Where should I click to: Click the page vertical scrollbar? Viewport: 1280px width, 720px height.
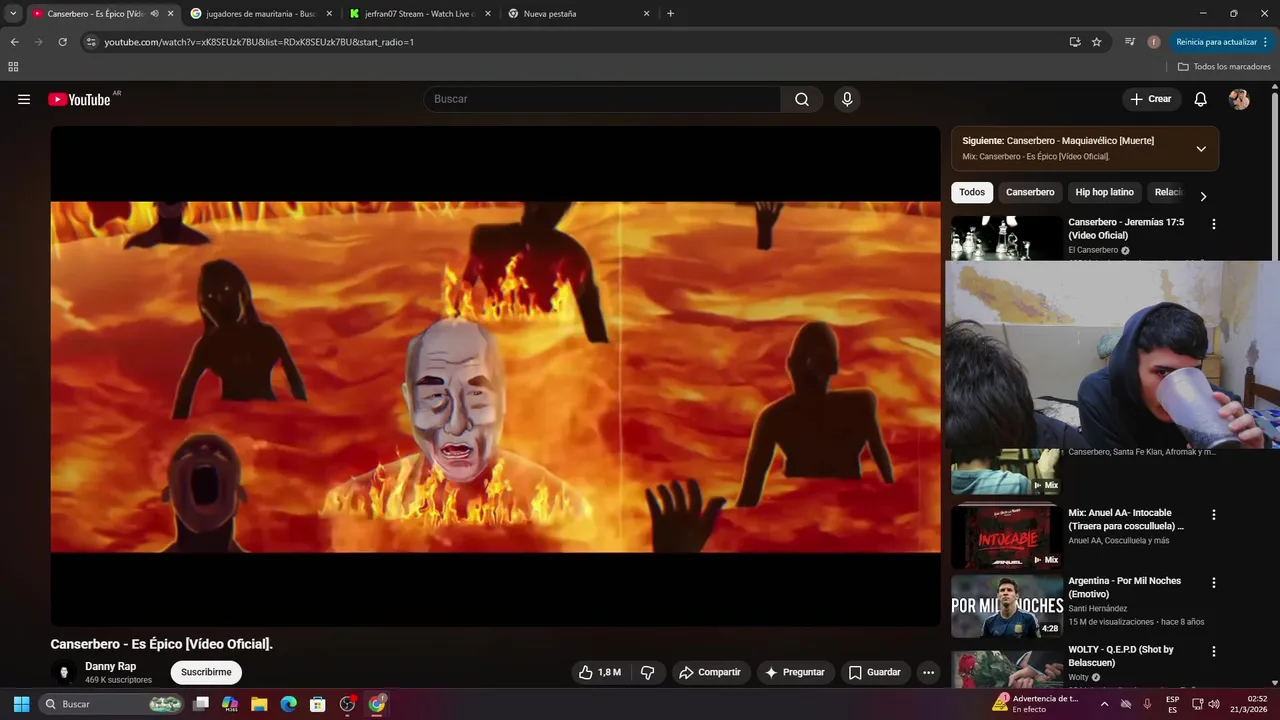pos(1274,380)
